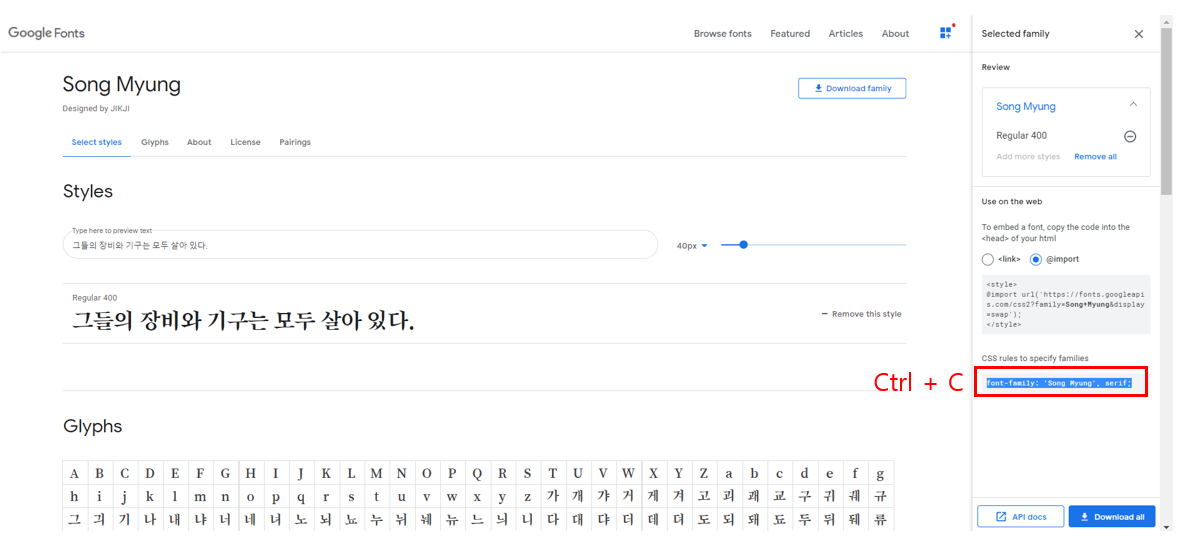Switch to the Select styles tab
Viewport: 1182px width, 553px height.
(96, 142)
